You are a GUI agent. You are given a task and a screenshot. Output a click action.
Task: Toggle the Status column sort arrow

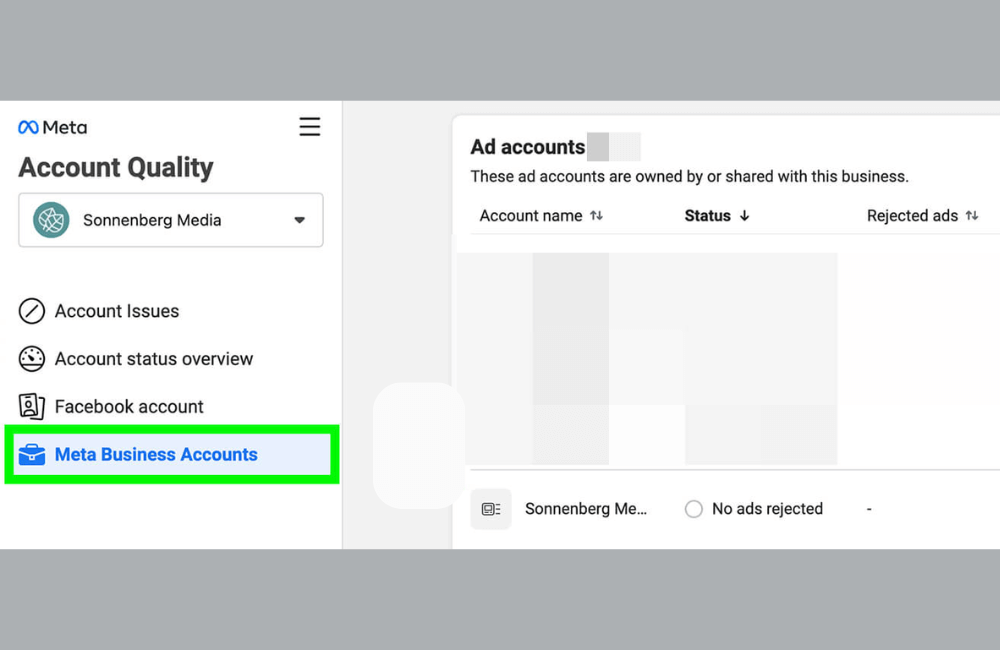744,216
